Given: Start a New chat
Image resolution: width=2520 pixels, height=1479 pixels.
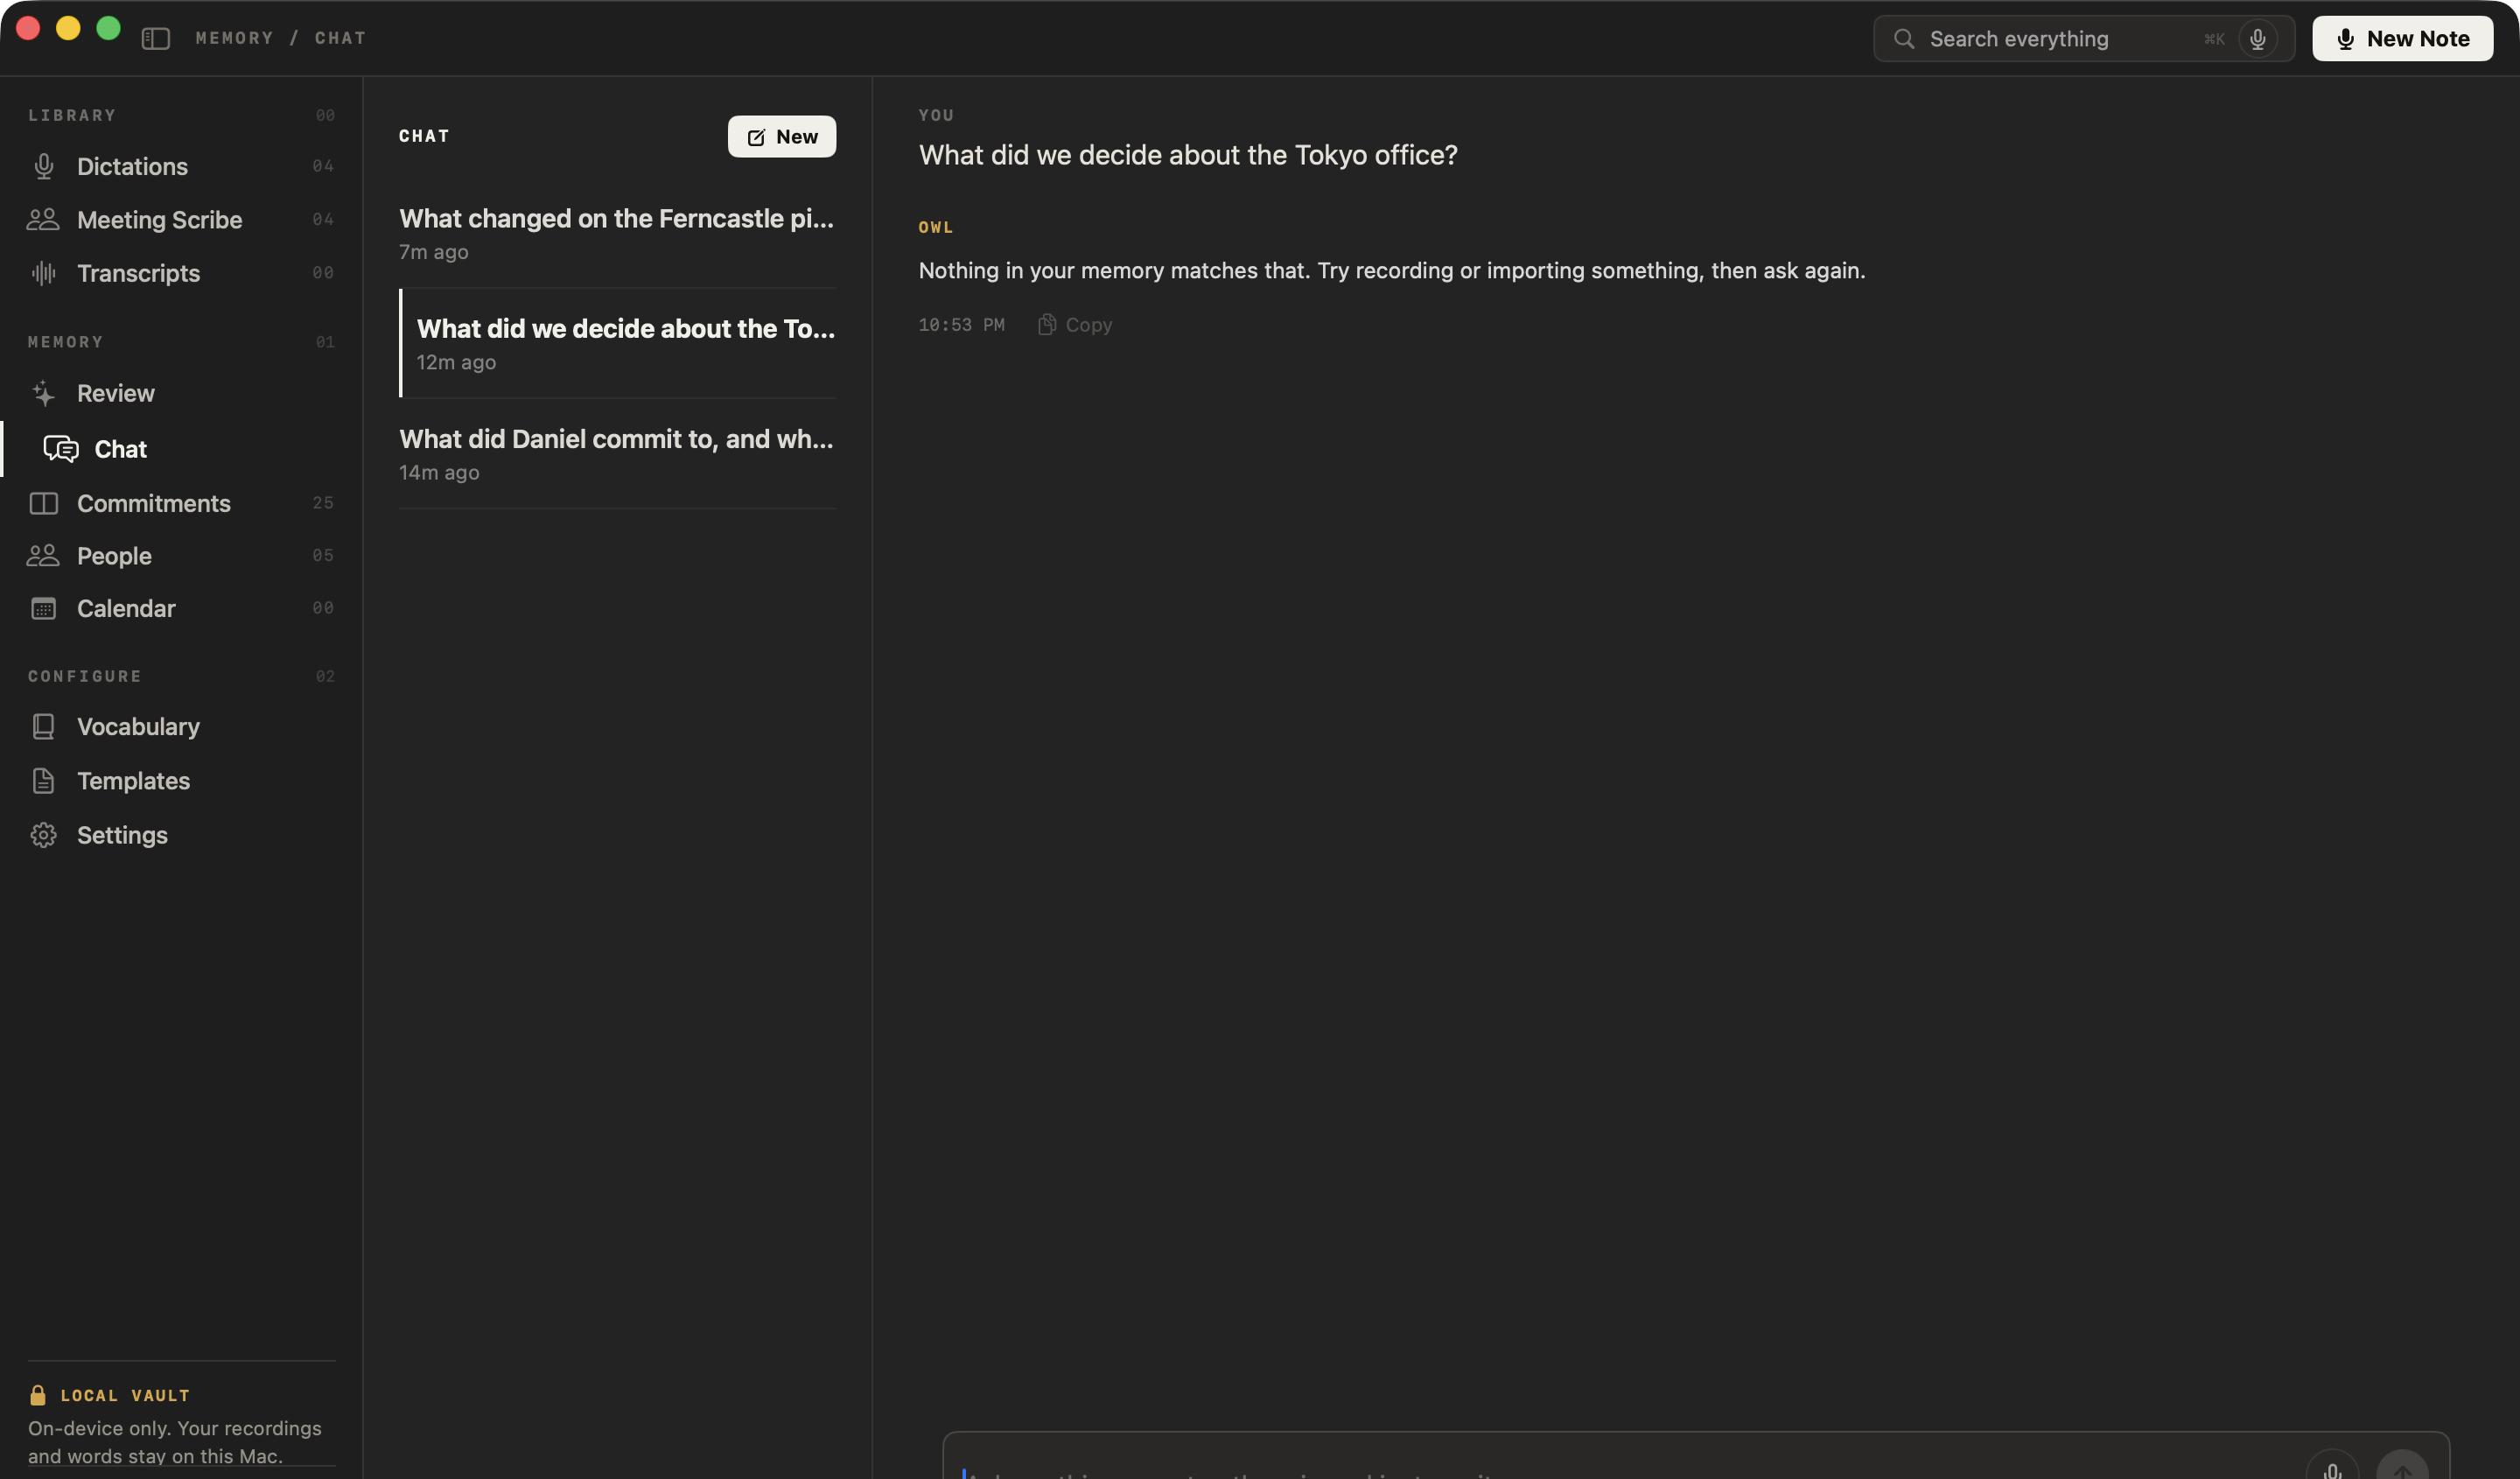Looking at the screenshot, I should point(782,137).
